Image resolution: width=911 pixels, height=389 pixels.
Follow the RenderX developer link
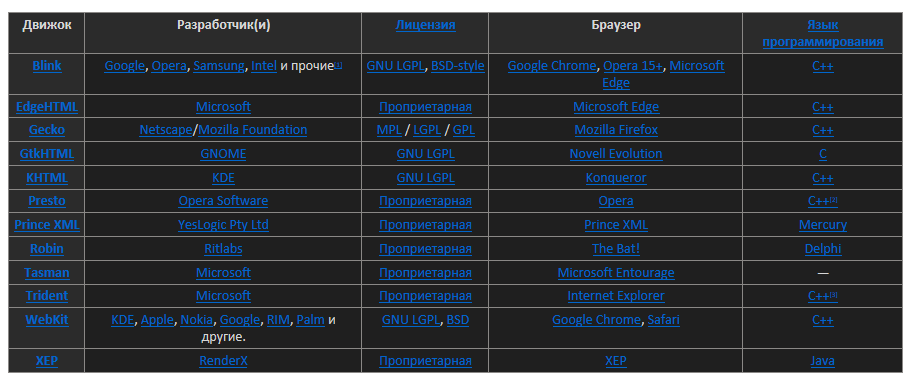tap(223, 361)
